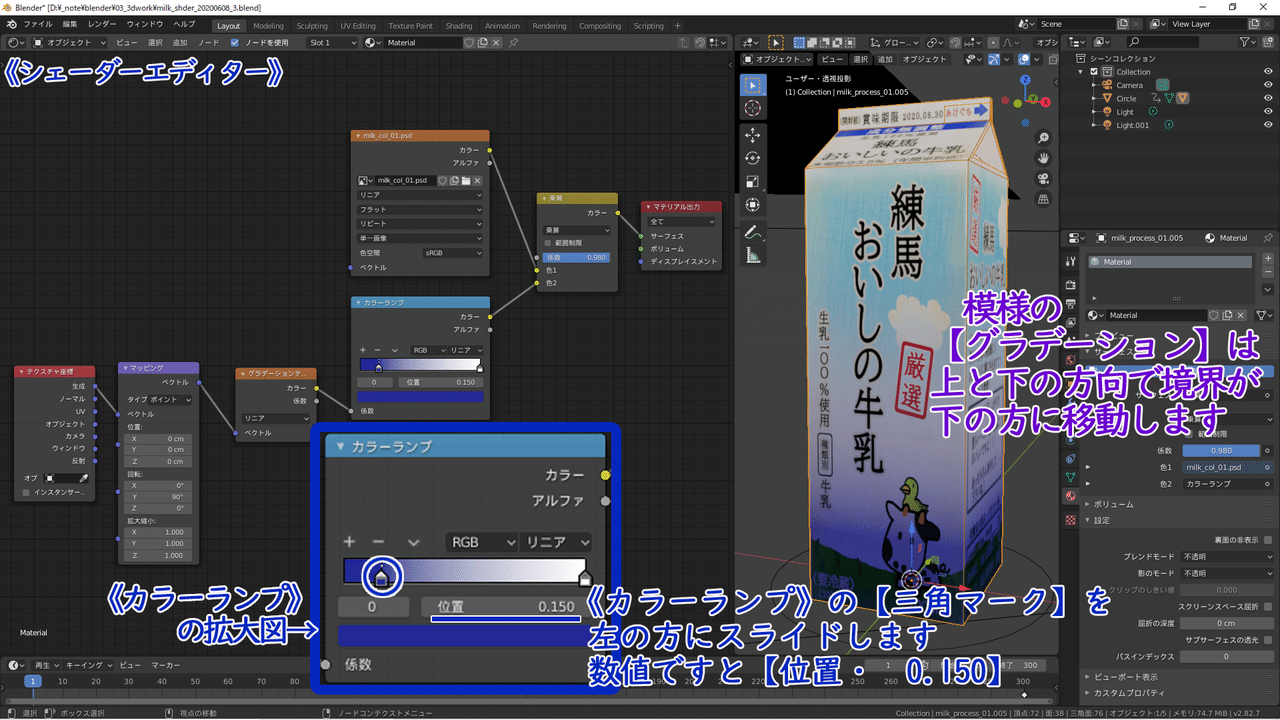Open the Texture properties checker tab icon
This screenshot has width=1280, height=720.
click(1071, 520)
